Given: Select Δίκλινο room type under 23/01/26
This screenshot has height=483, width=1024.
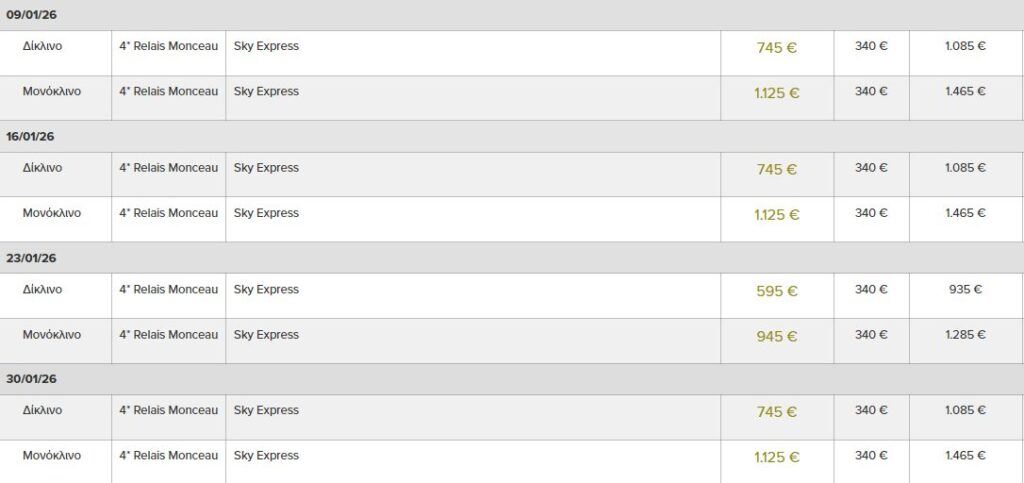Looking at the screenshot, I should tap(43, 290).
